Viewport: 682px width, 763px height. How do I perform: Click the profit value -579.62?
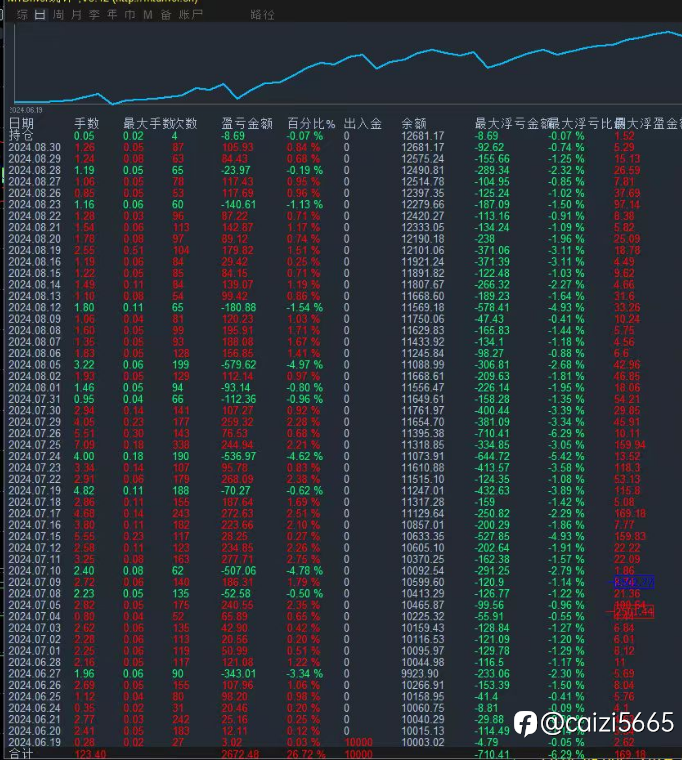[238, 364]
